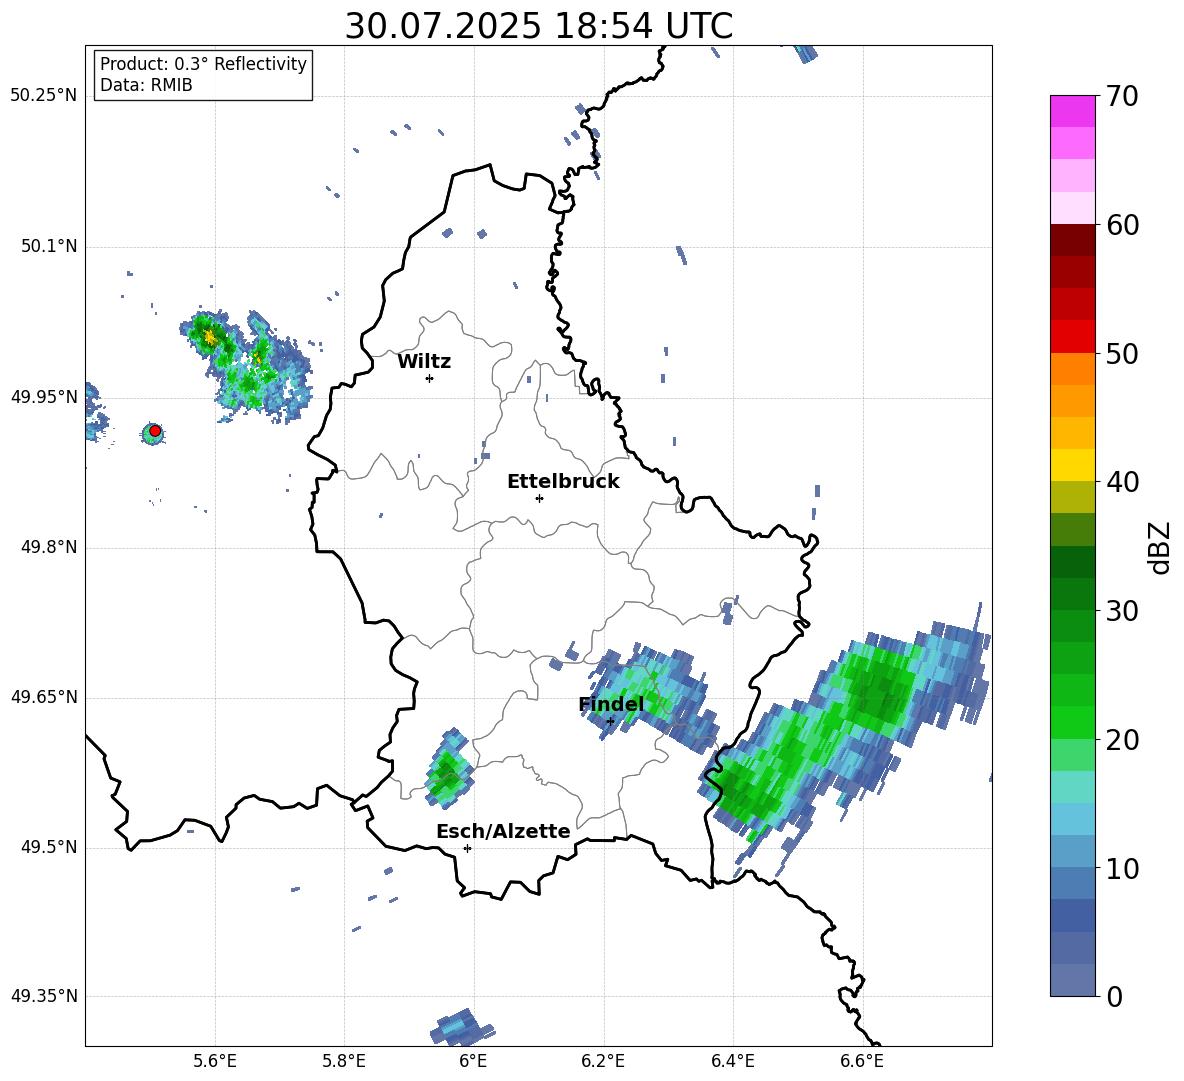Click the title '30.07.2025 18:54 UTC'
This screenshot has height=1081, width=1184.
[x=538, y=26]
